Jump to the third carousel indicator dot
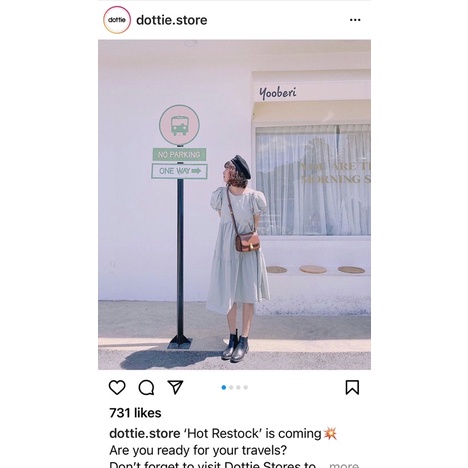The width and height of the screenshot is (468, 468). coord(238,387)
